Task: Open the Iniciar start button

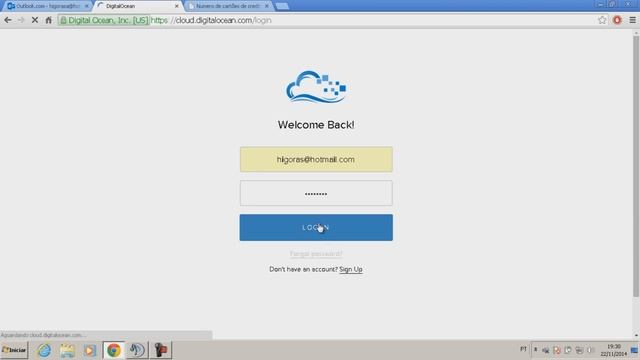Action: 14,350
